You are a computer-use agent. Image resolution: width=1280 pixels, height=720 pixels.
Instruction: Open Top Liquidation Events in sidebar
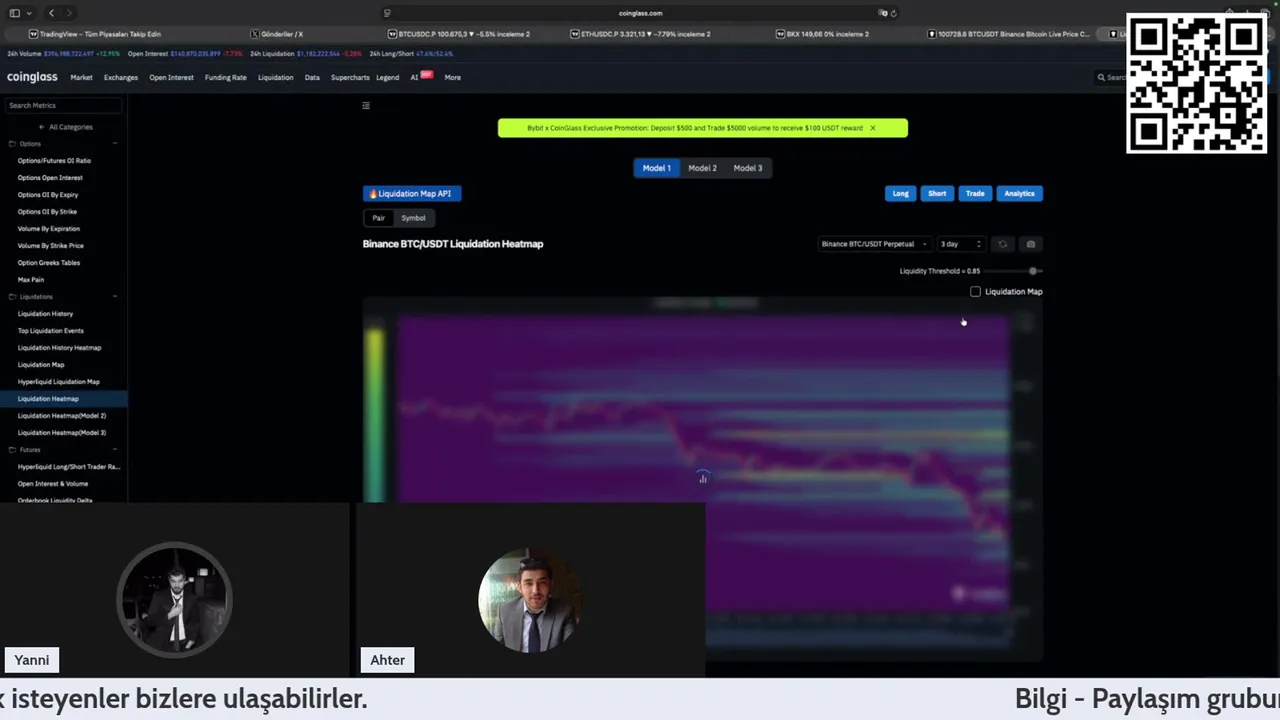point(50,331)
